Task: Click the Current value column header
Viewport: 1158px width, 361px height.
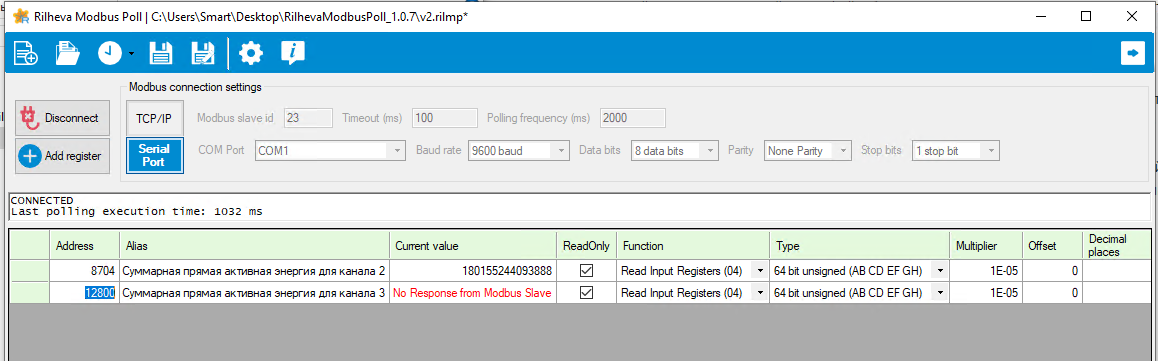Action: point(473,245)
